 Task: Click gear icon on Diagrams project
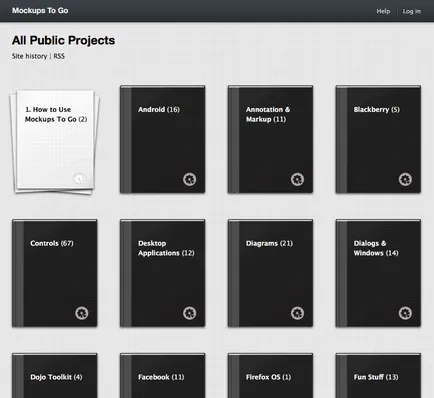(x=297, y=313)
